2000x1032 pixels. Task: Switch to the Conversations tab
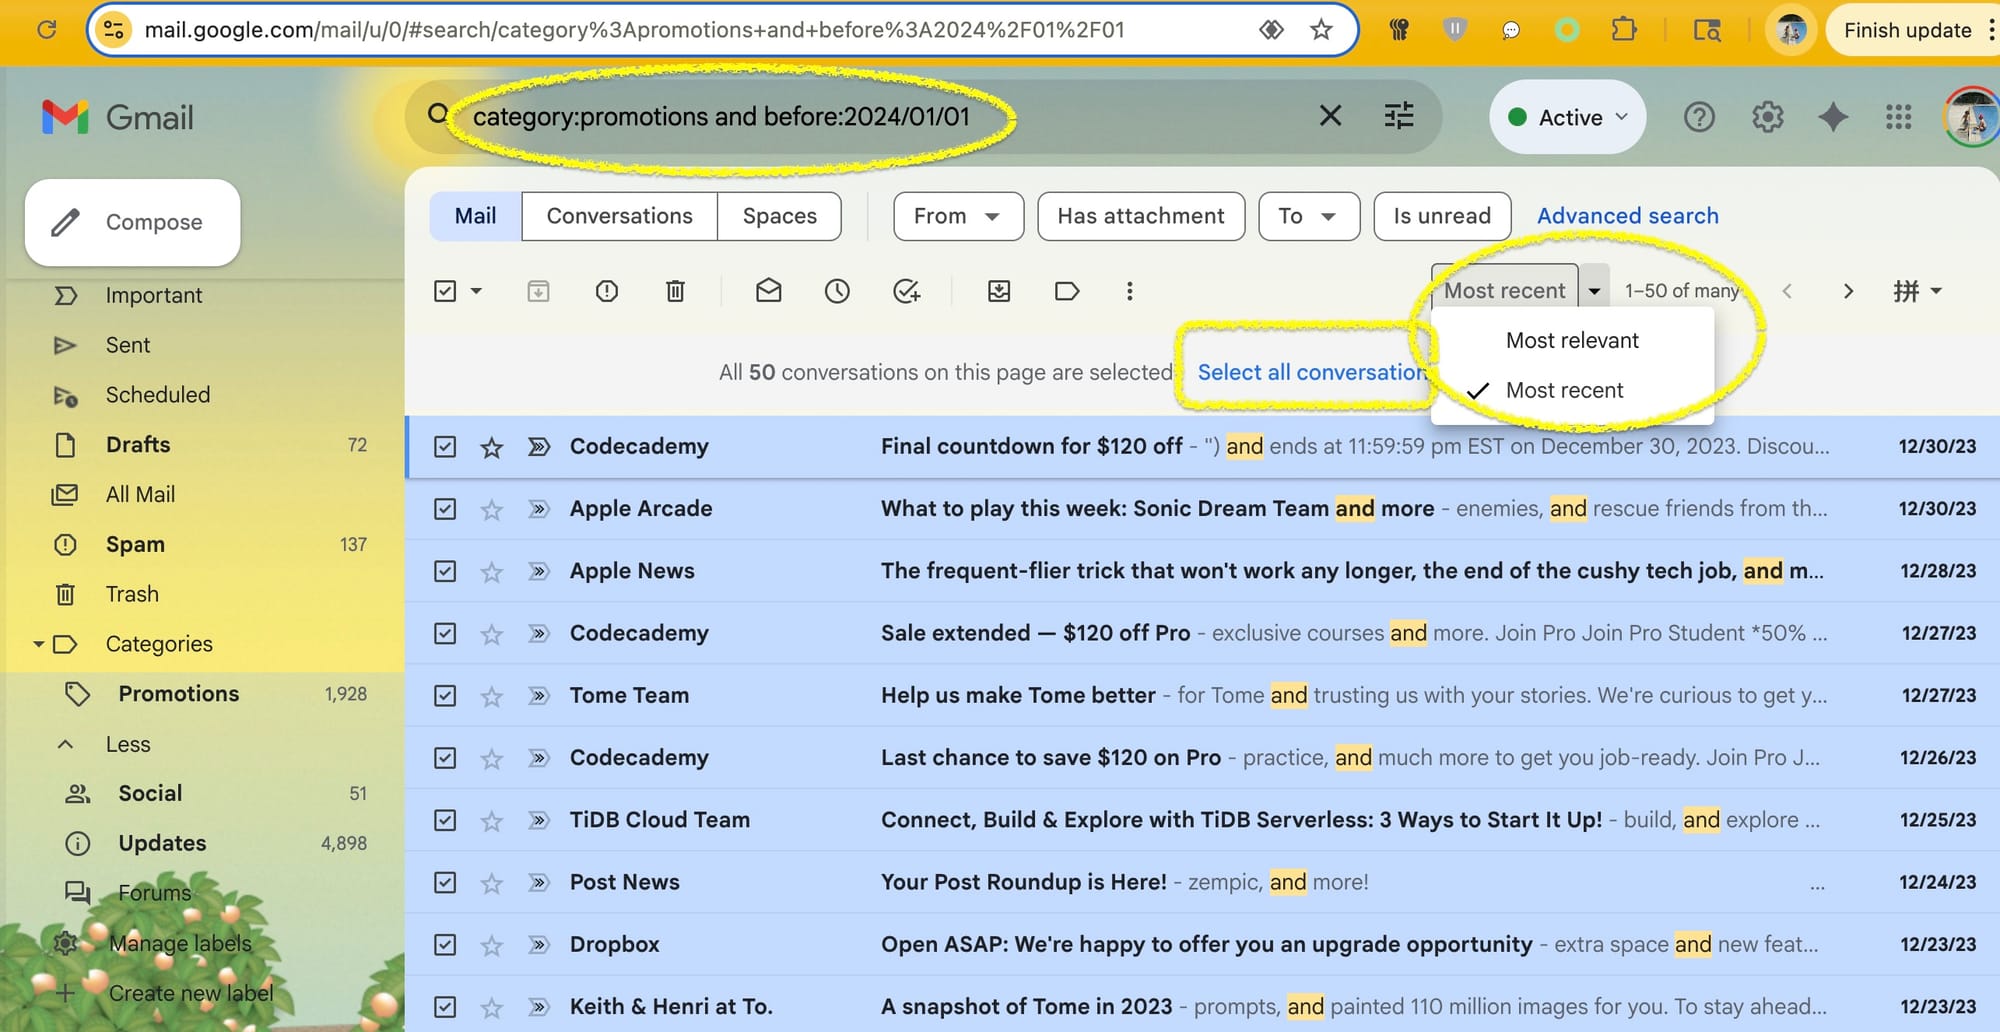pos(619,216)
